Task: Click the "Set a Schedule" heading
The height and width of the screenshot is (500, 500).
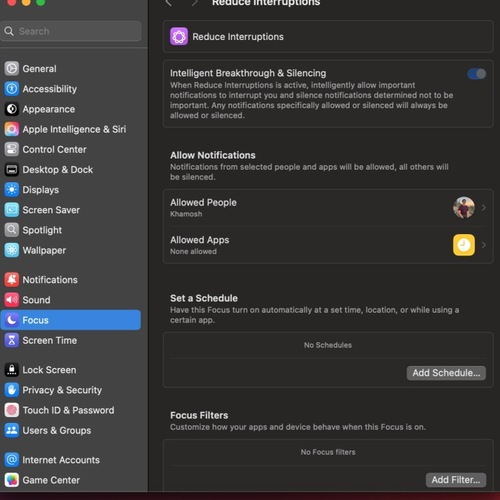Action: 204,298
